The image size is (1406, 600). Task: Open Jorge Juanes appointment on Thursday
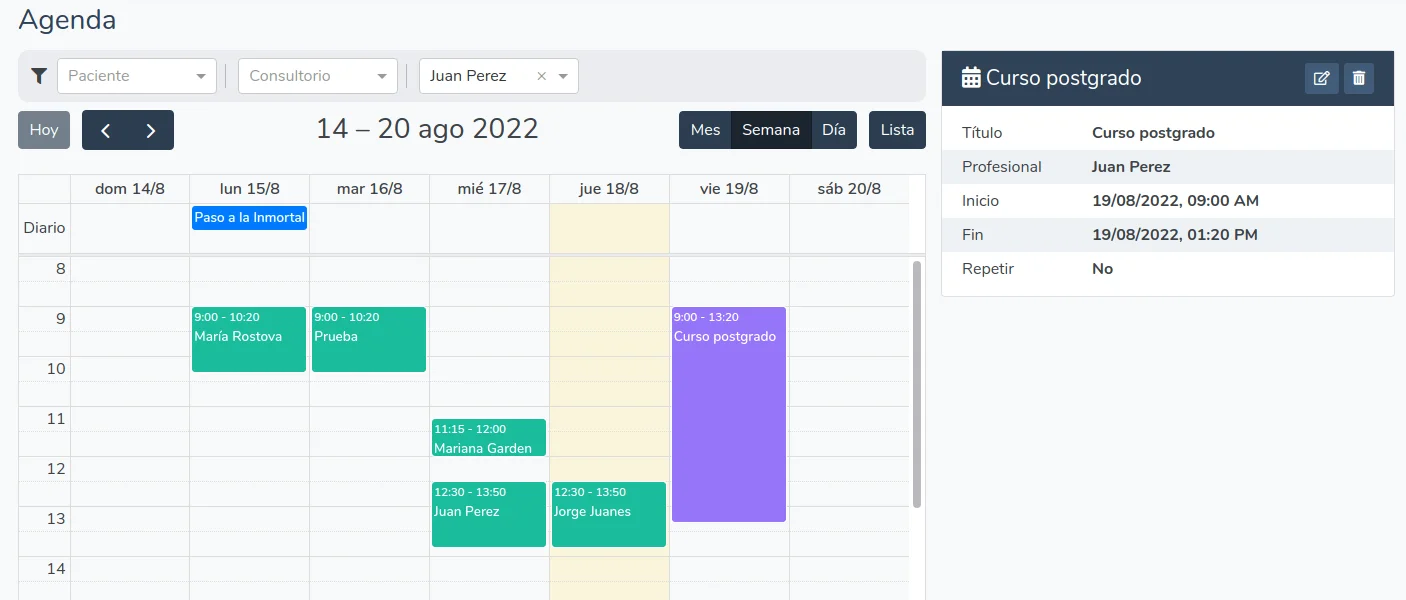click(x=608, y=515)
